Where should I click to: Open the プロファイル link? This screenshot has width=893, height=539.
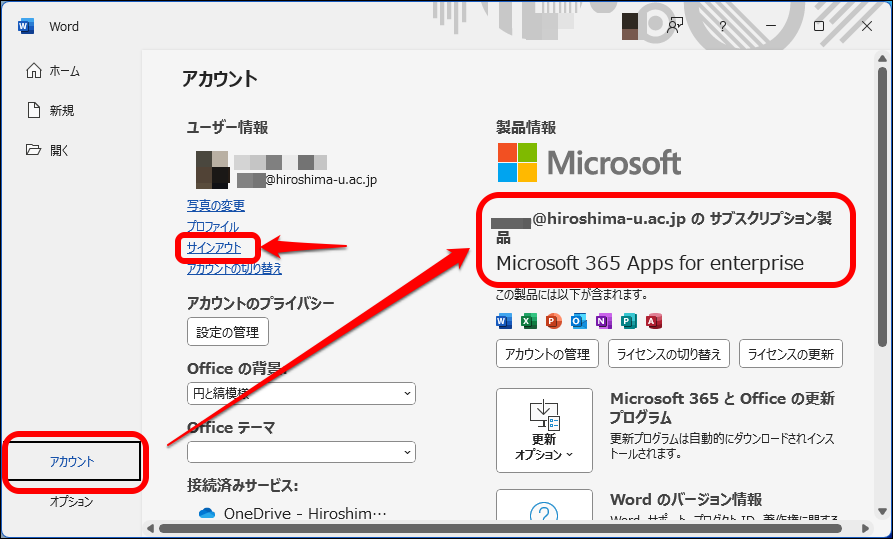point(213,226)
